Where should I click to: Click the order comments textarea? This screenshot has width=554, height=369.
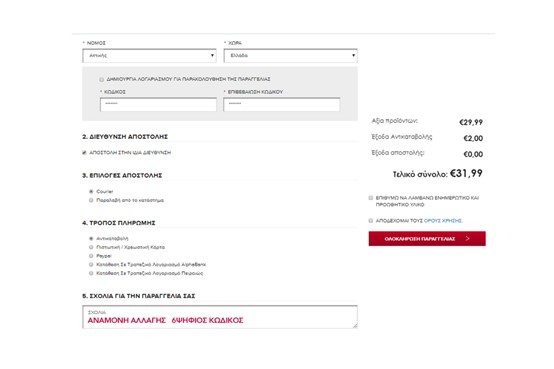tap(220, 317)
